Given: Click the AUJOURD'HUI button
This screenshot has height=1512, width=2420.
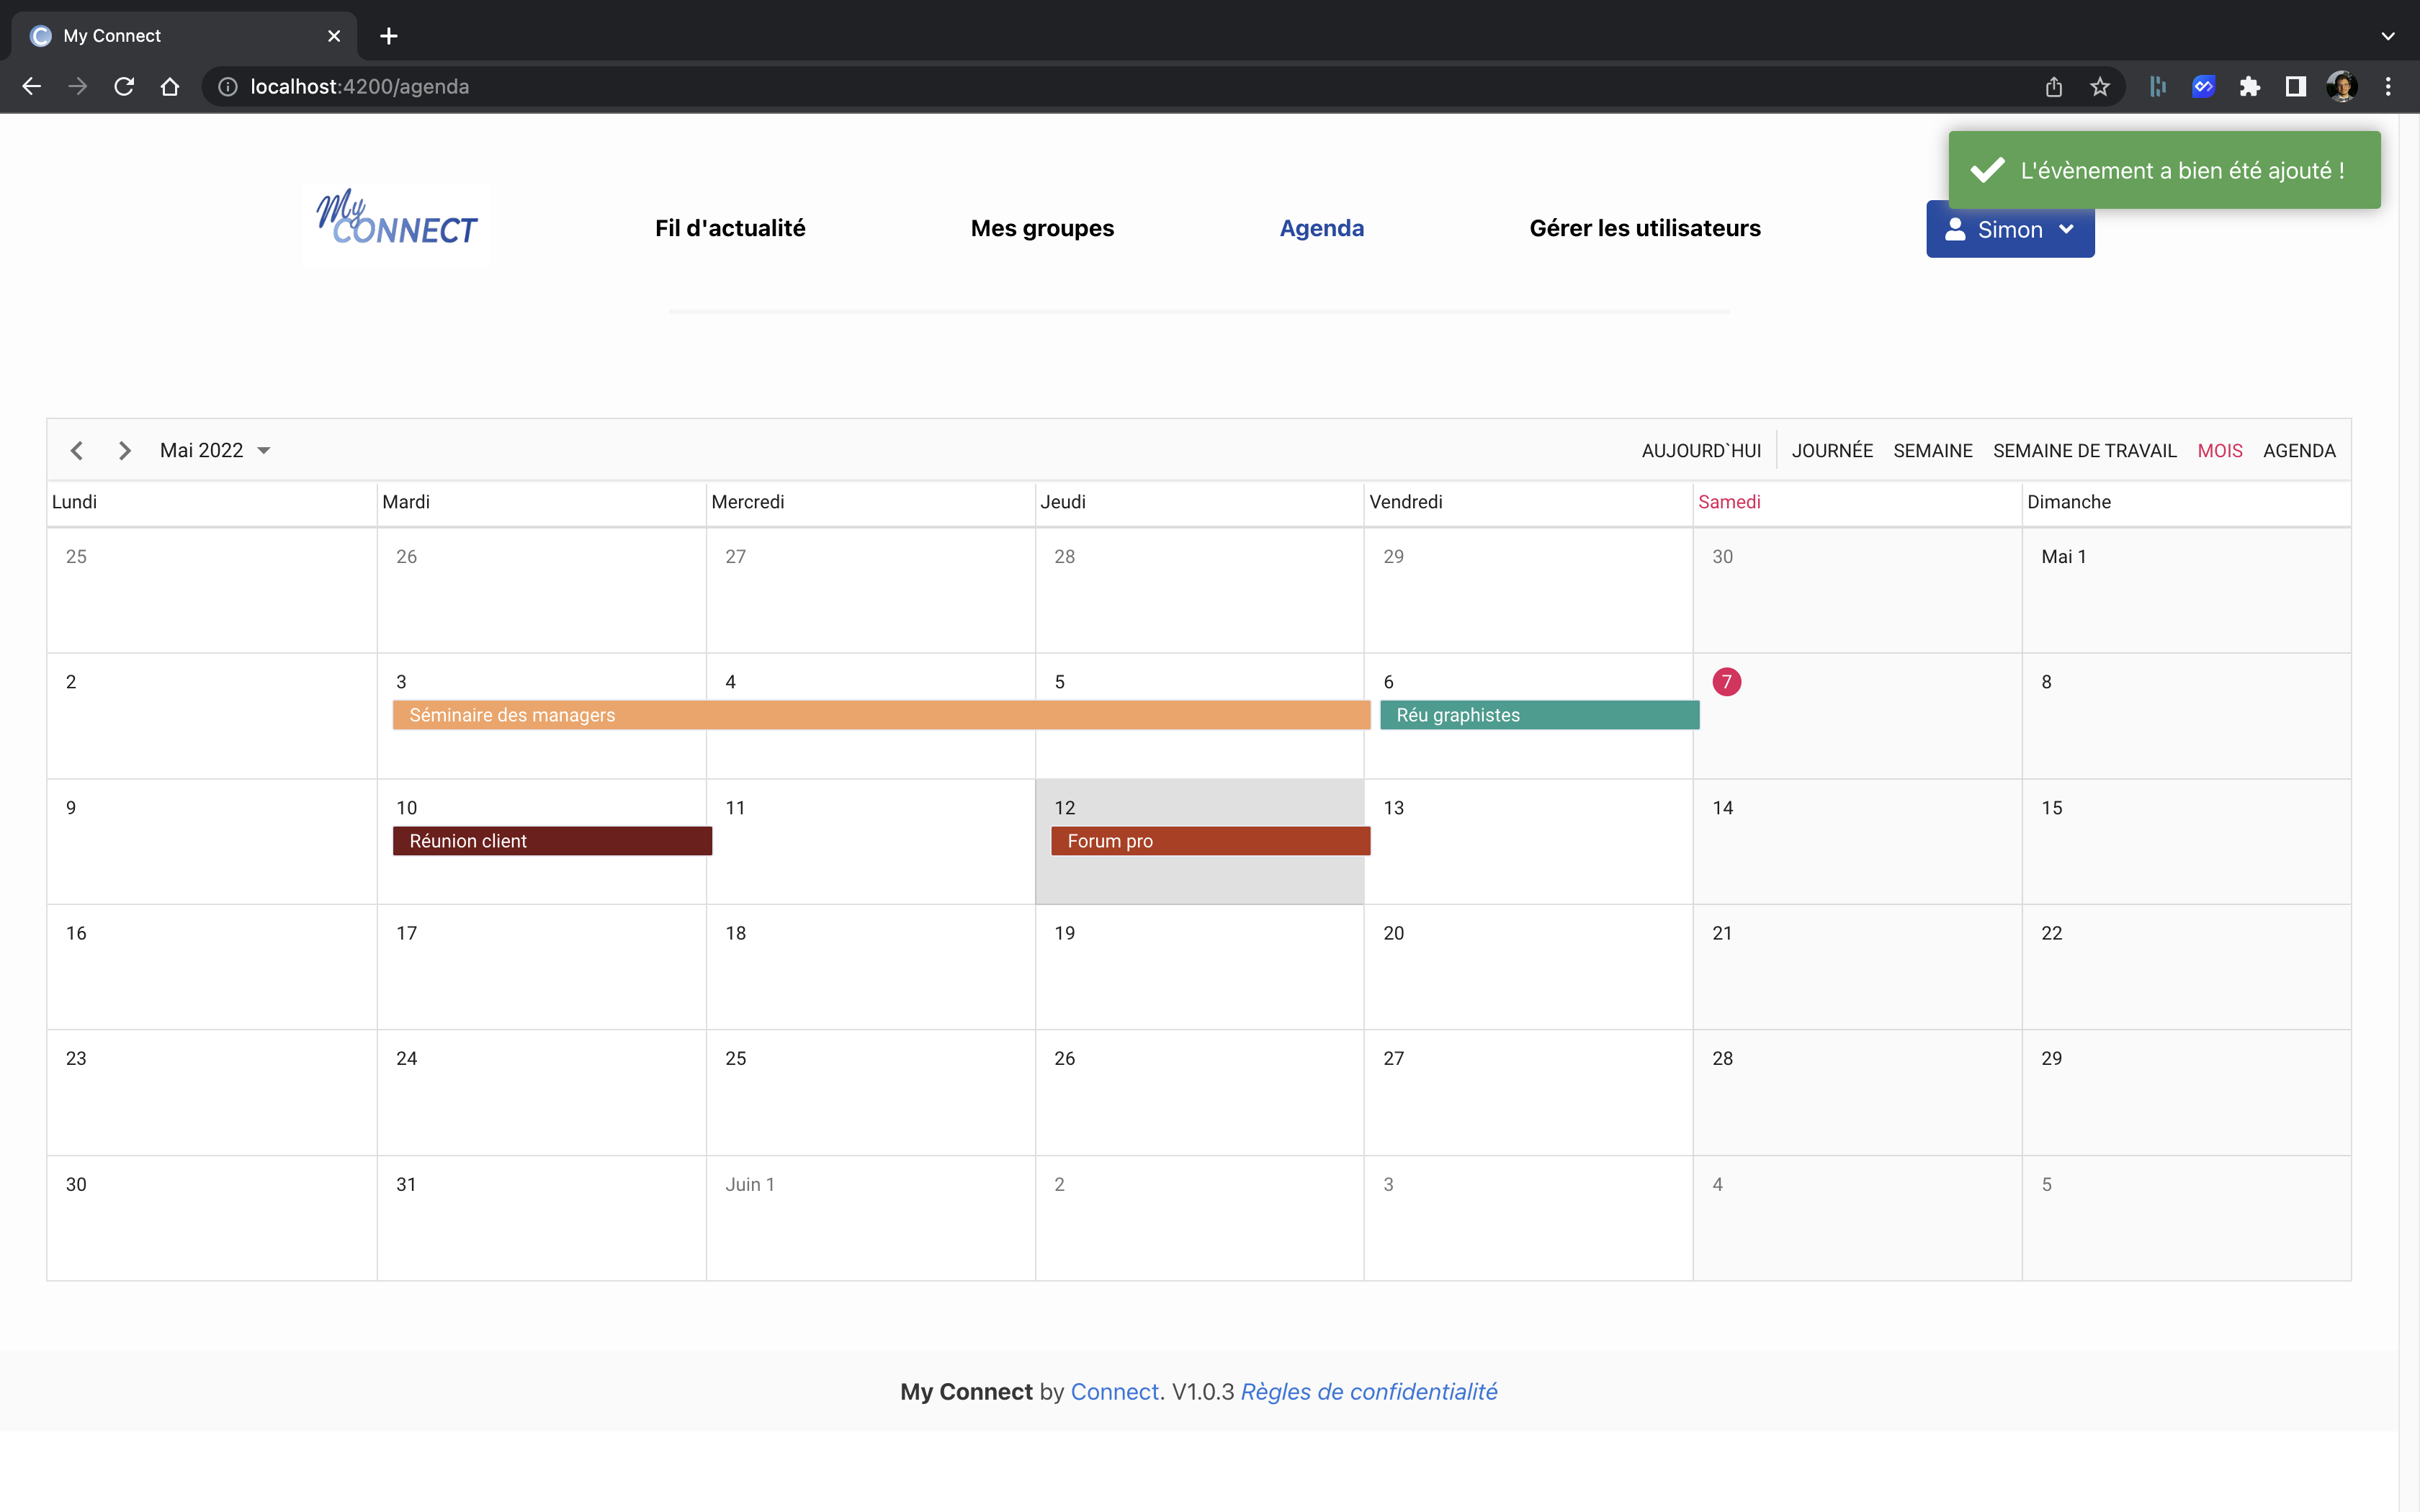Looking at the screenshot, I should [1701, 450].
